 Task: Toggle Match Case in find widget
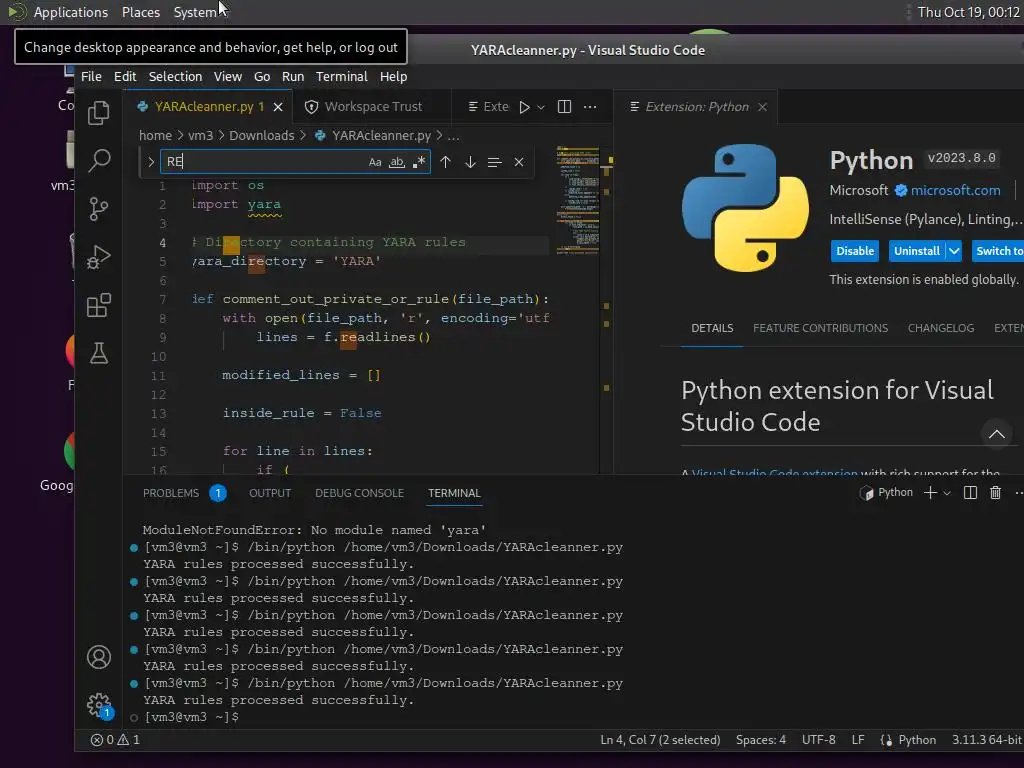tap(375, 162)
